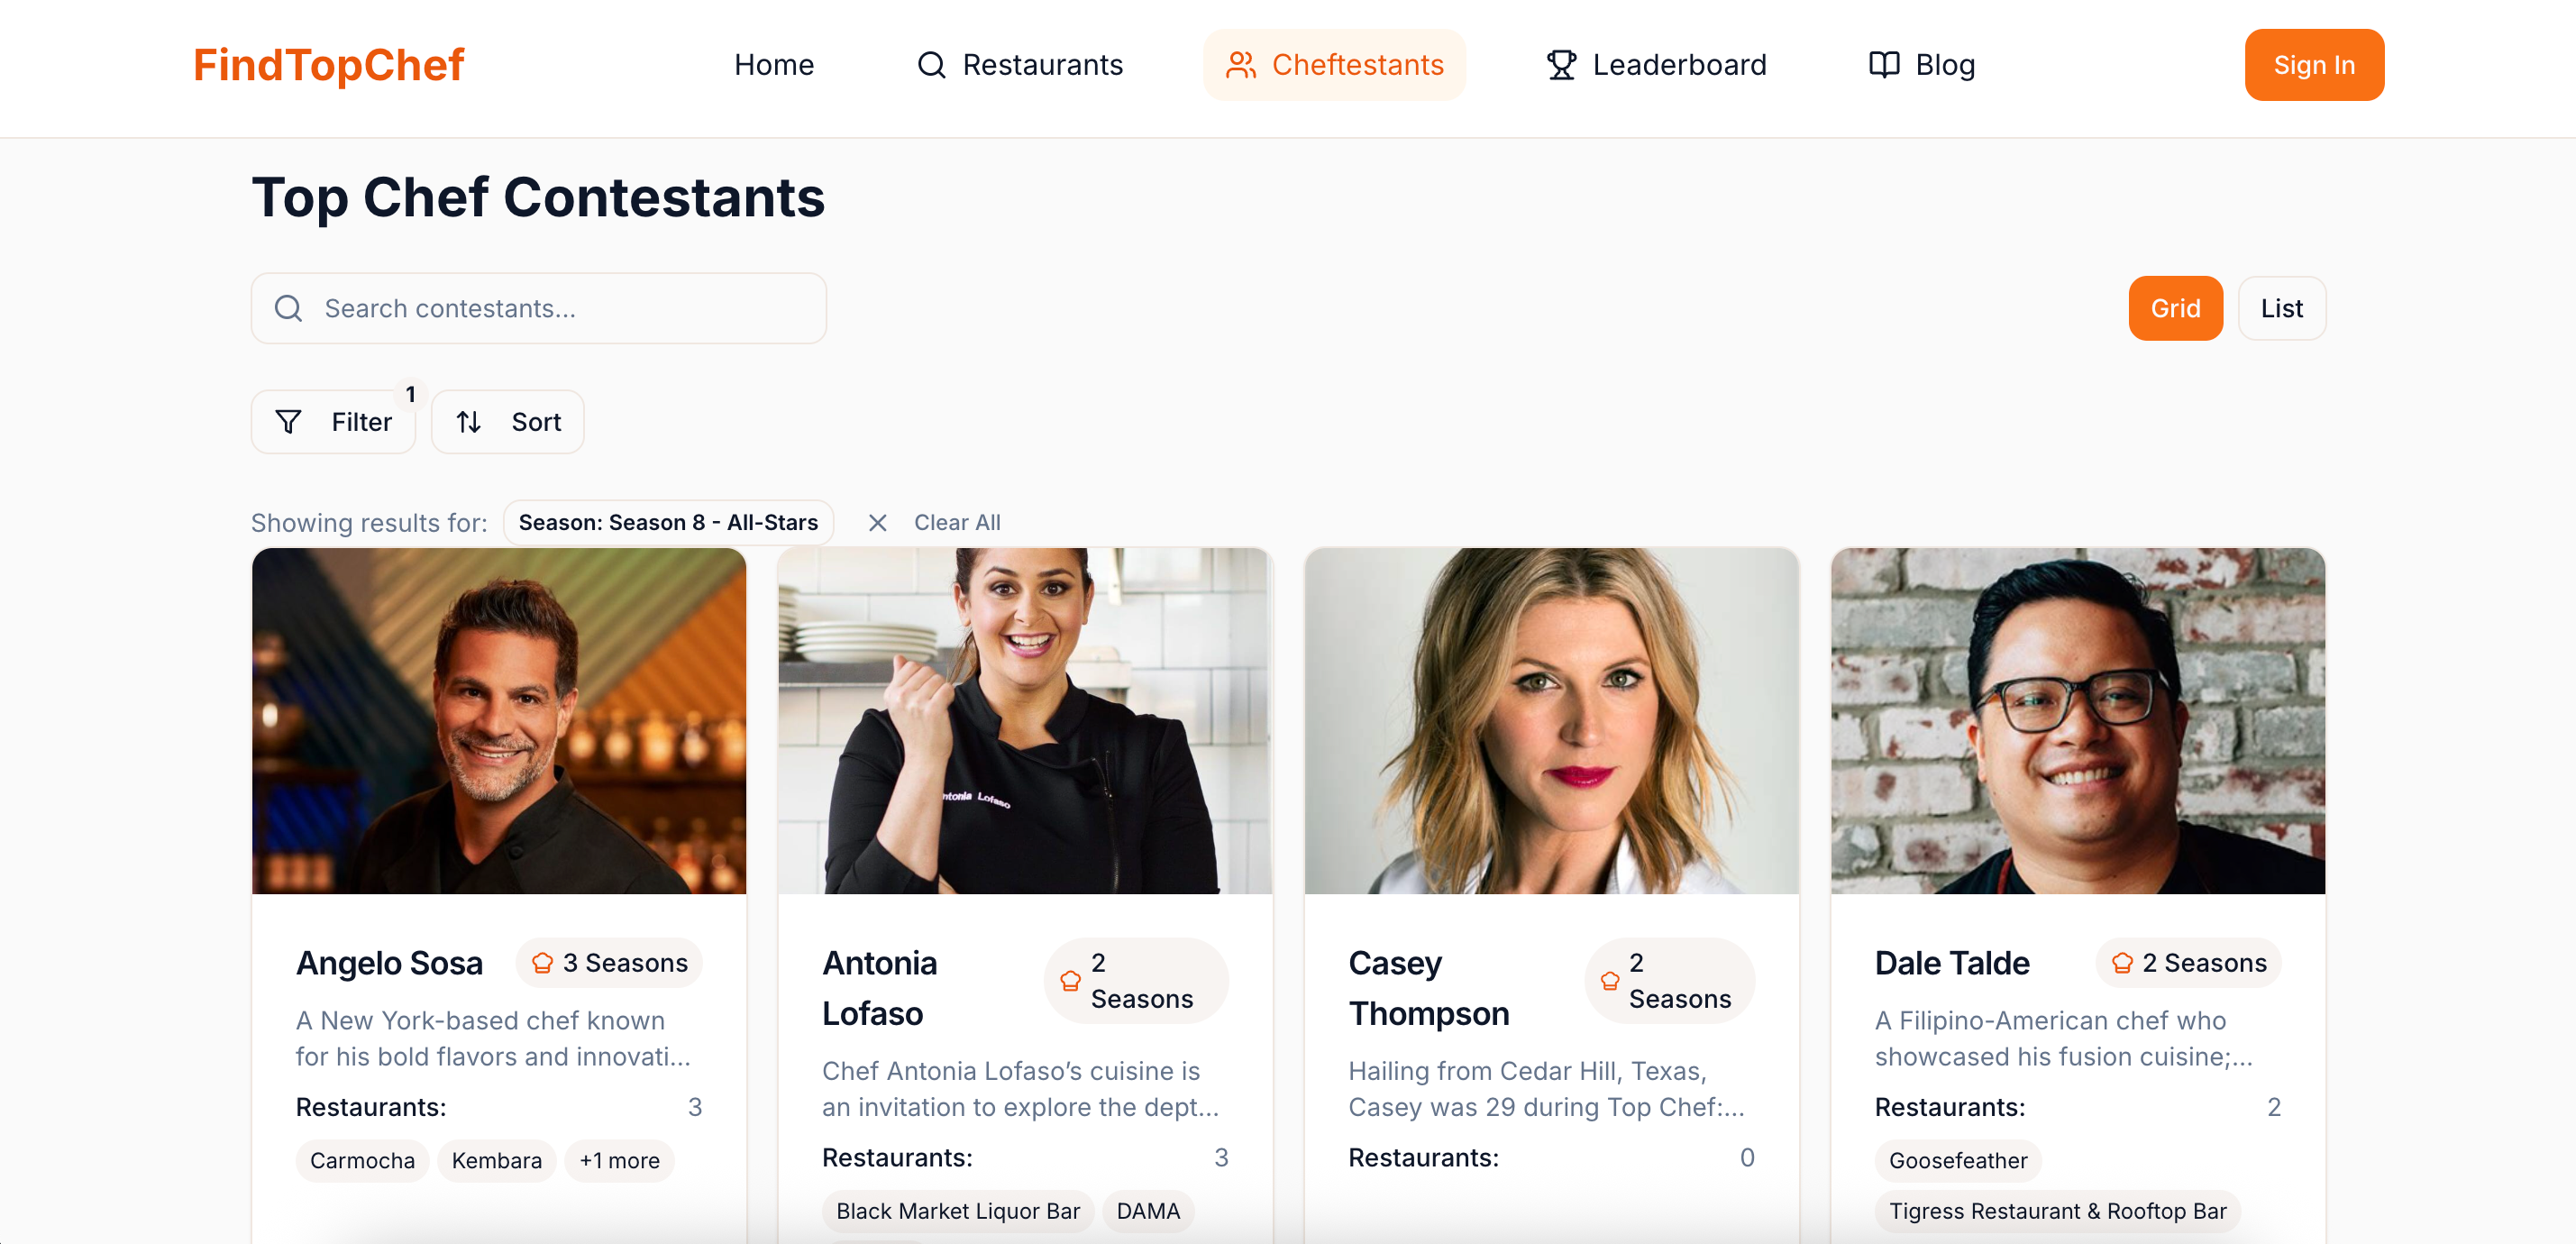The width and height of the screenshot is (2576, 1244).
Task: Click Angelo Sosa's 3 Seasons badge
Action: pos(609,962)
